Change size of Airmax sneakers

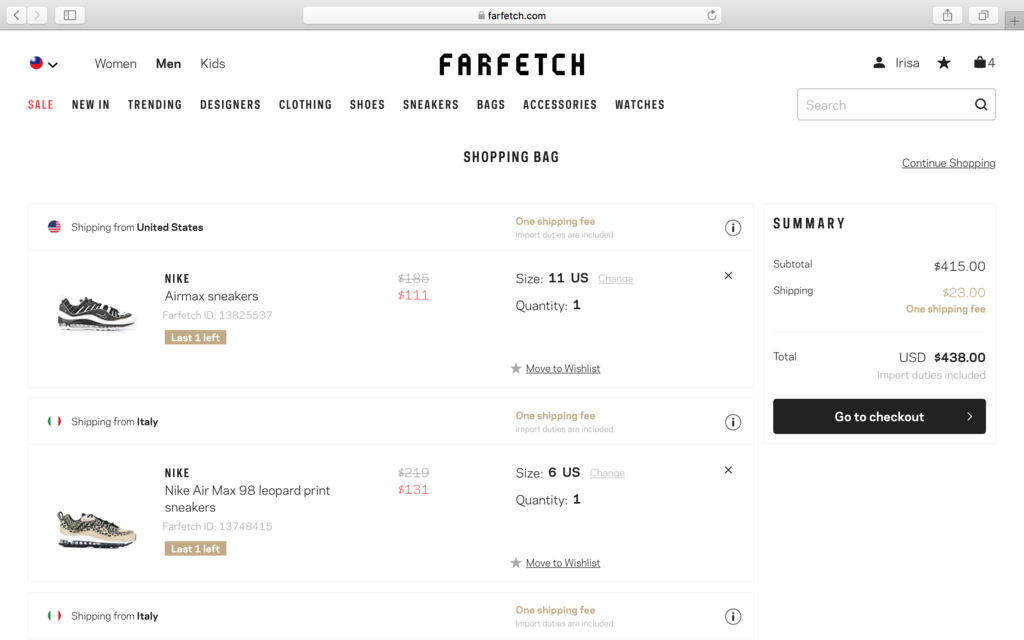615,279
